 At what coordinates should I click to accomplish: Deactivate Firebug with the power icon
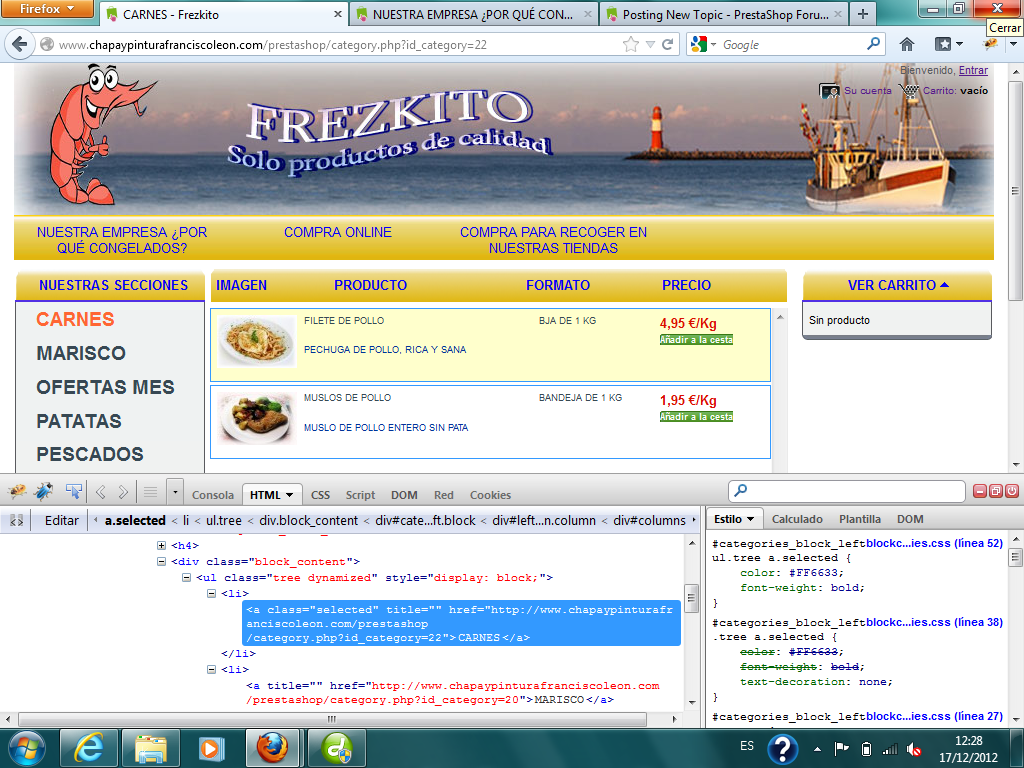[x=1011, y=491]
